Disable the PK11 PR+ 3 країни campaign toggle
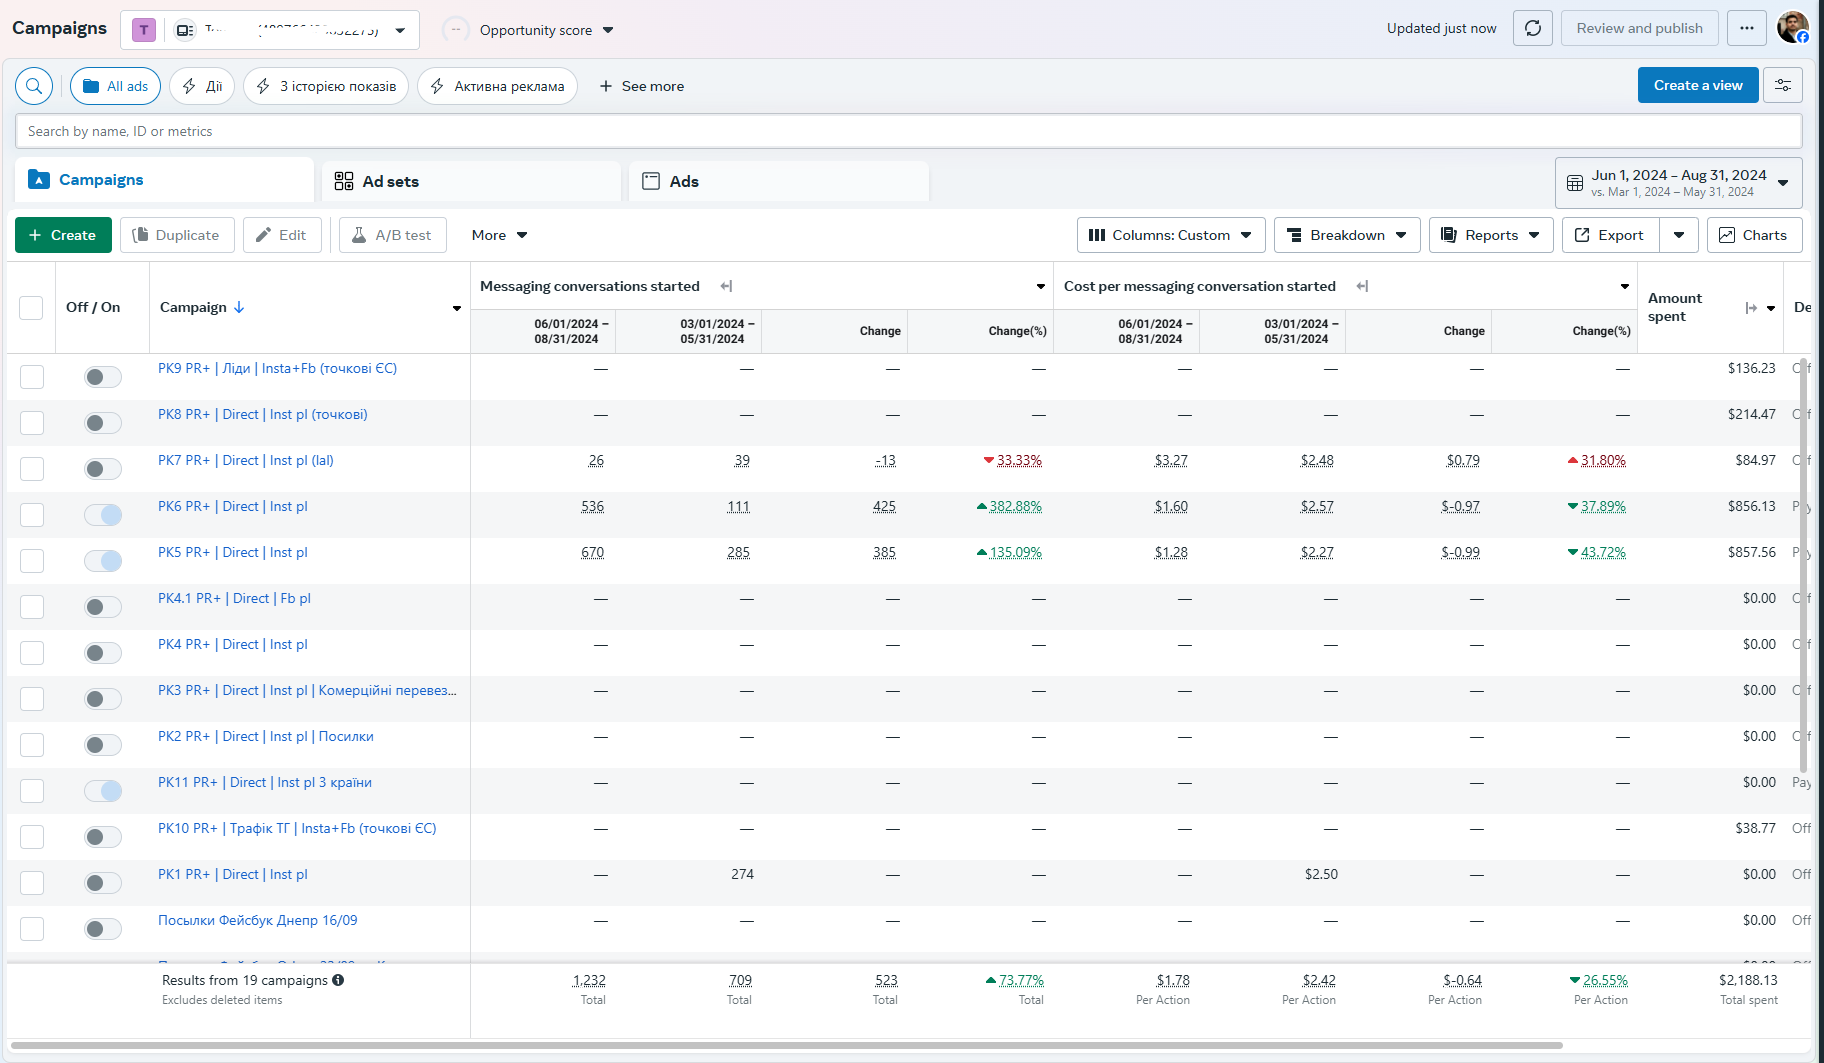 coord(103,791)
